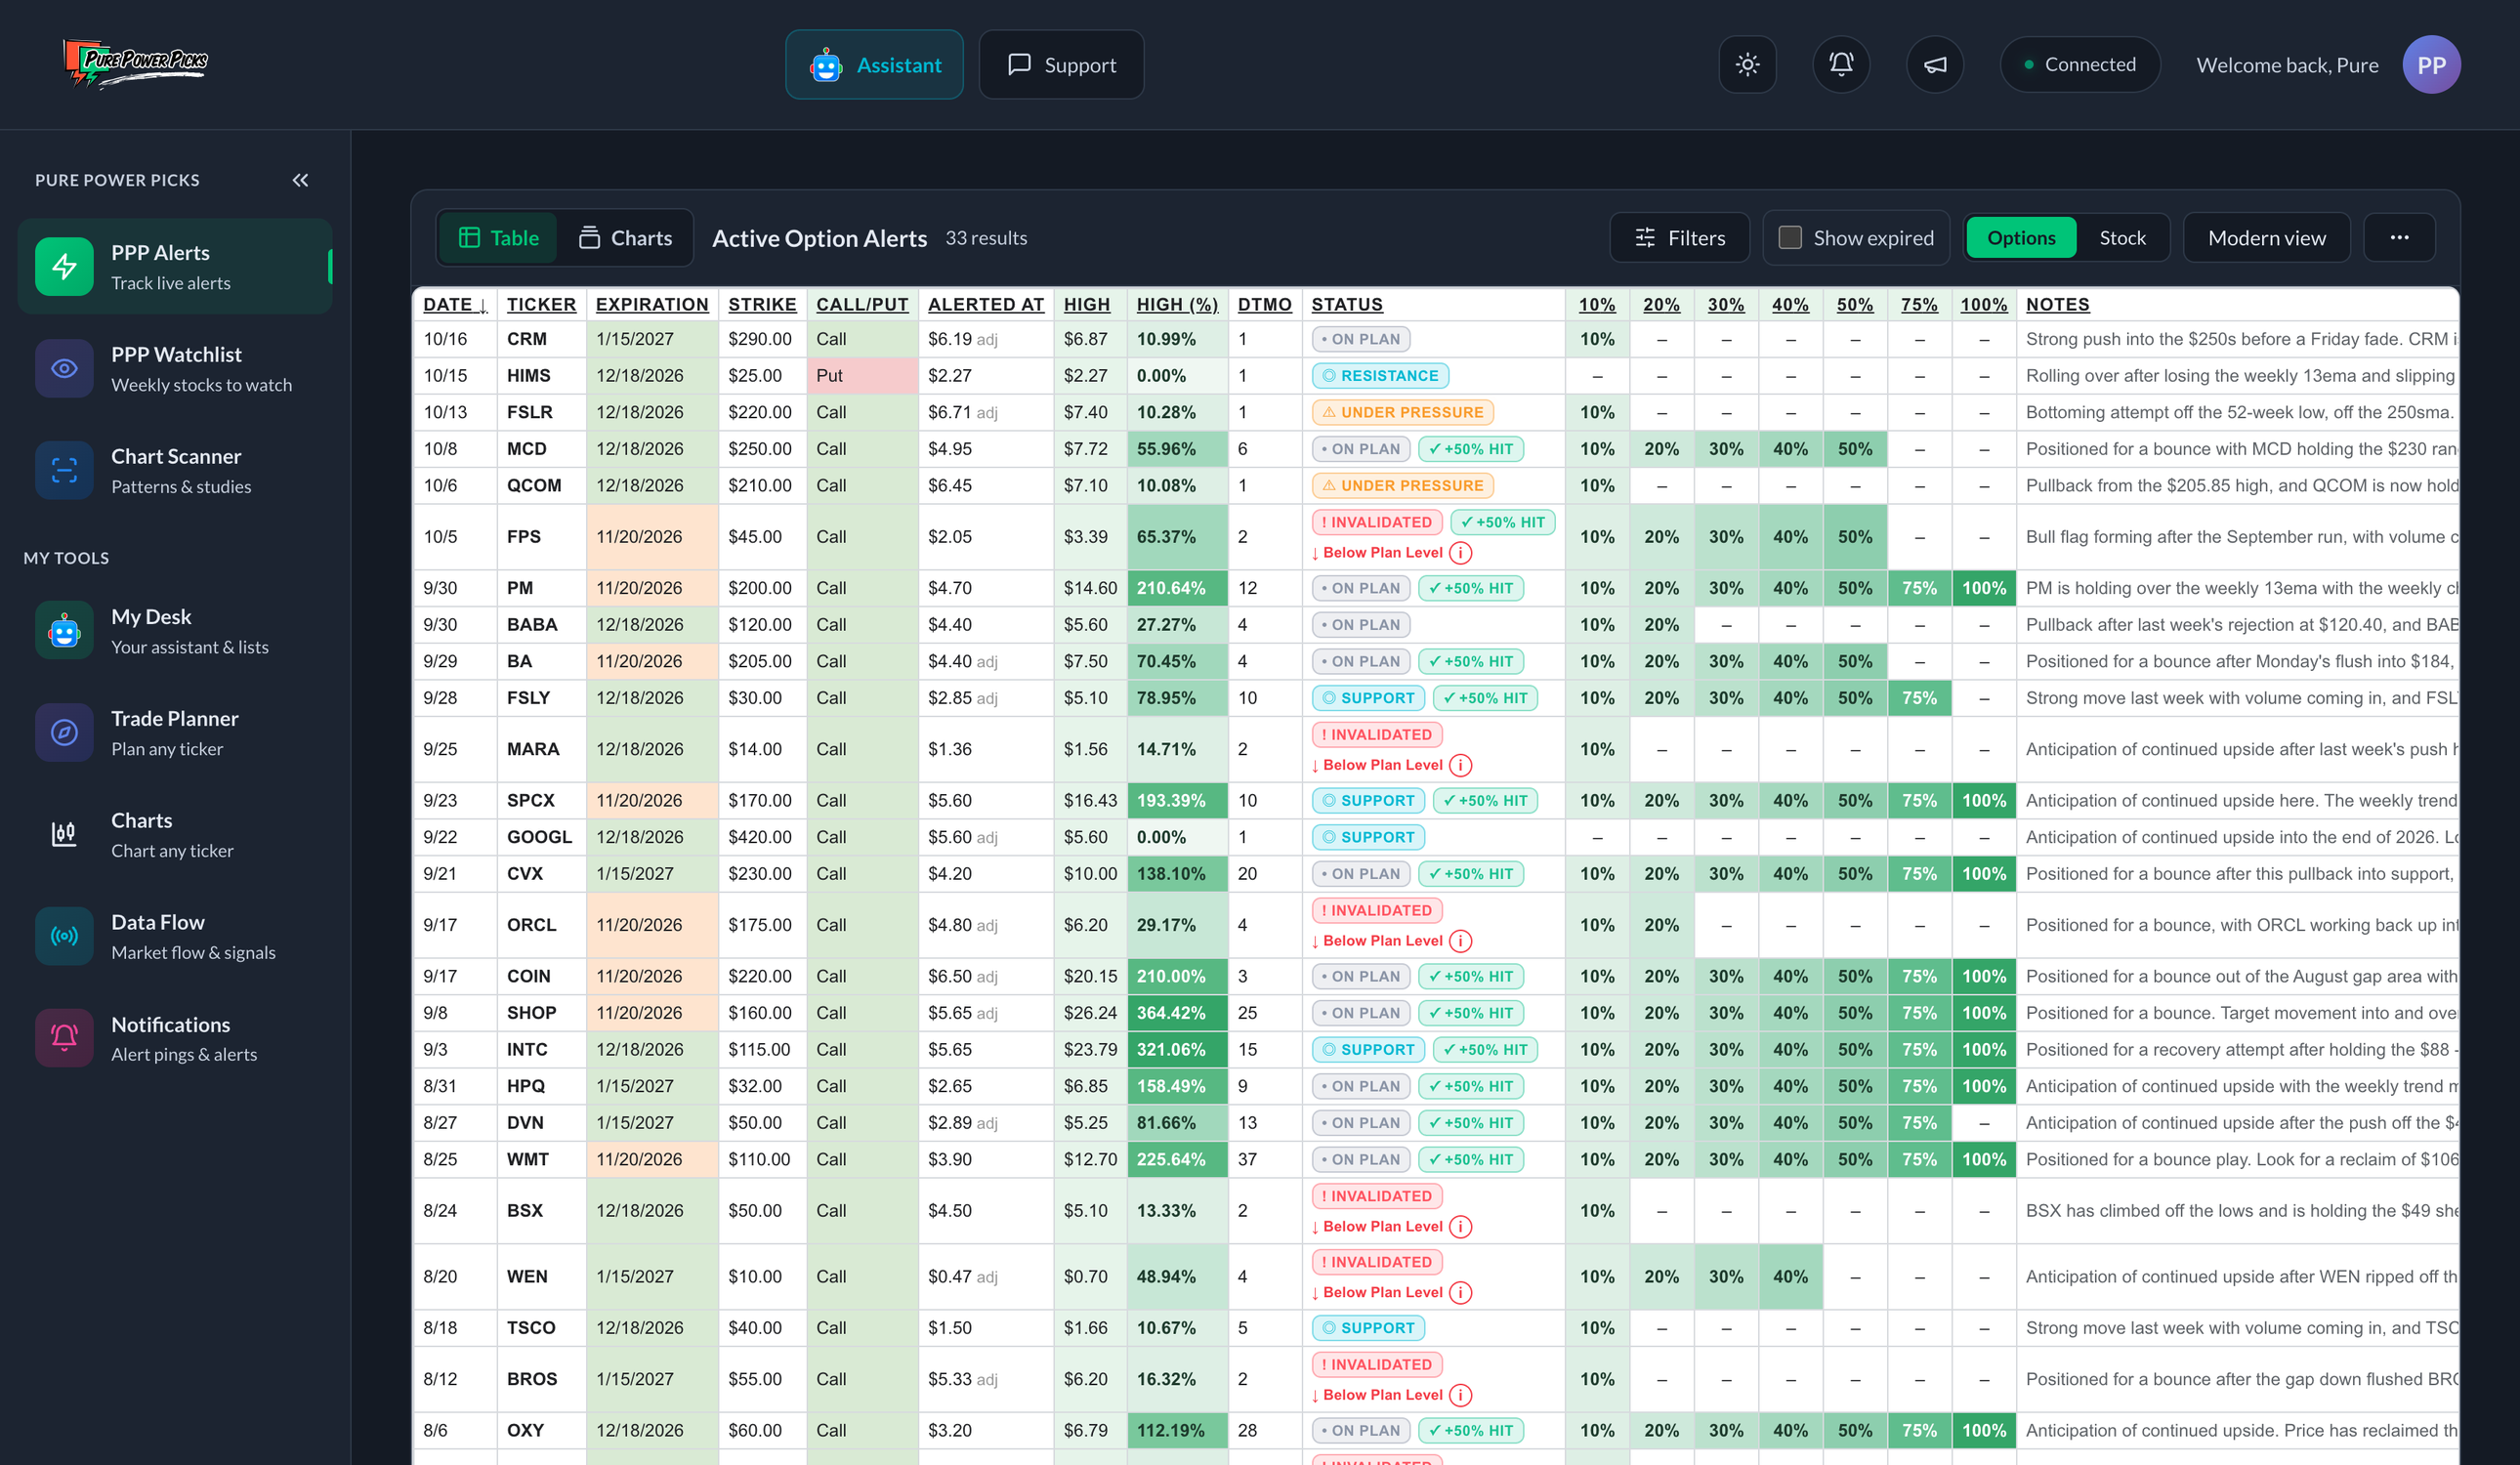Sort by TICKER column header
Image resolution: width=2520 pixels, height=1465 pixels.
pyautogui.click(x=541, y=305)
